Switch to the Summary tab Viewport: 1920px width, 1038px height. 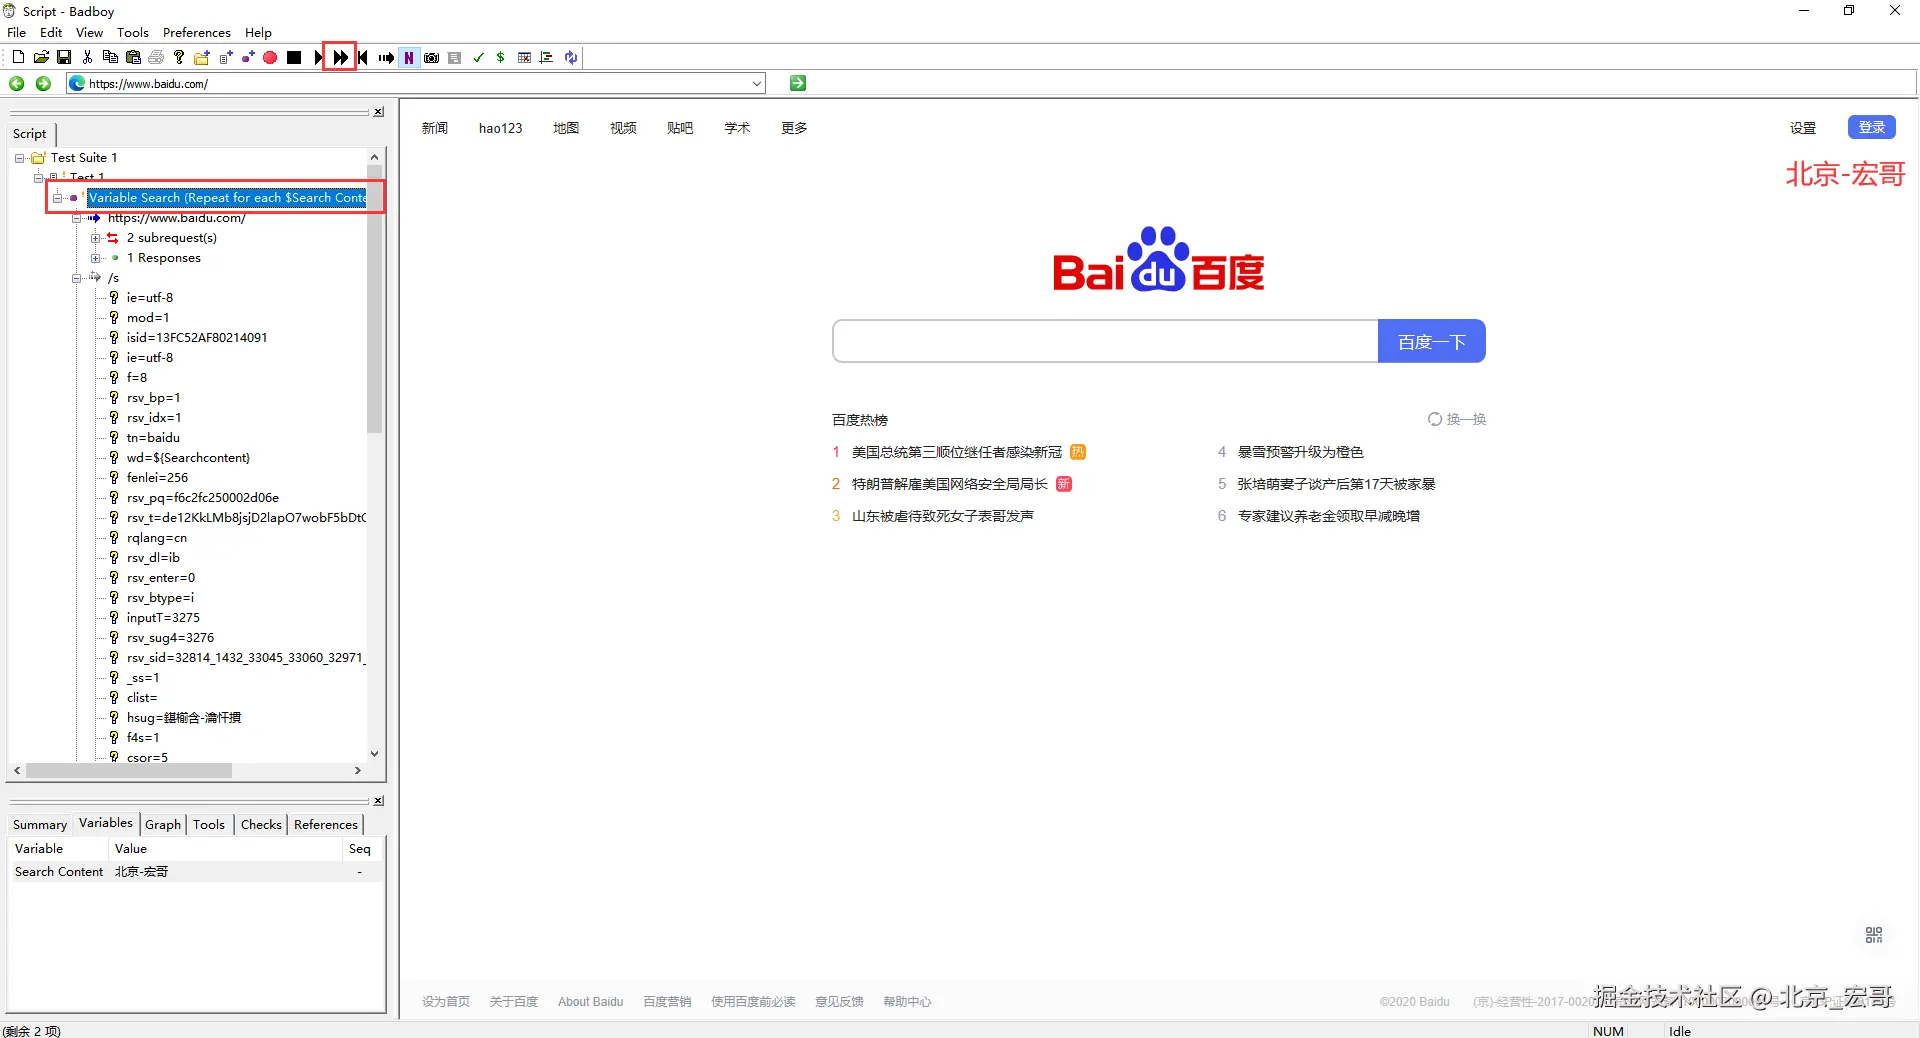[40, 825]
